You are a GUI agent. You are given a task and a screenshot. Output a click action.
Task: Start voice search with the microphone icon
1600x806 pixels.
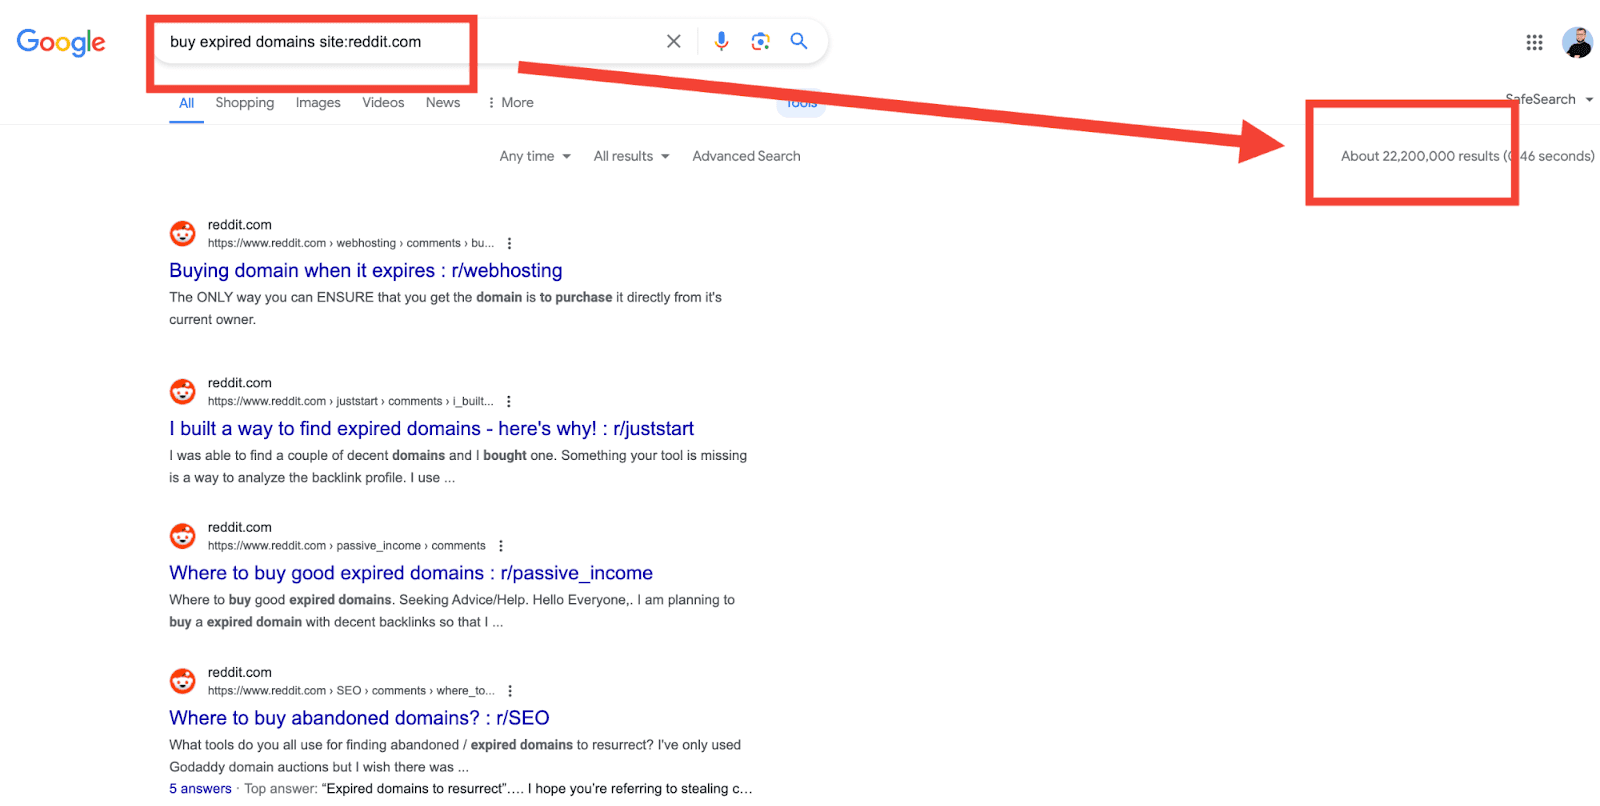[x=721, y=41]
